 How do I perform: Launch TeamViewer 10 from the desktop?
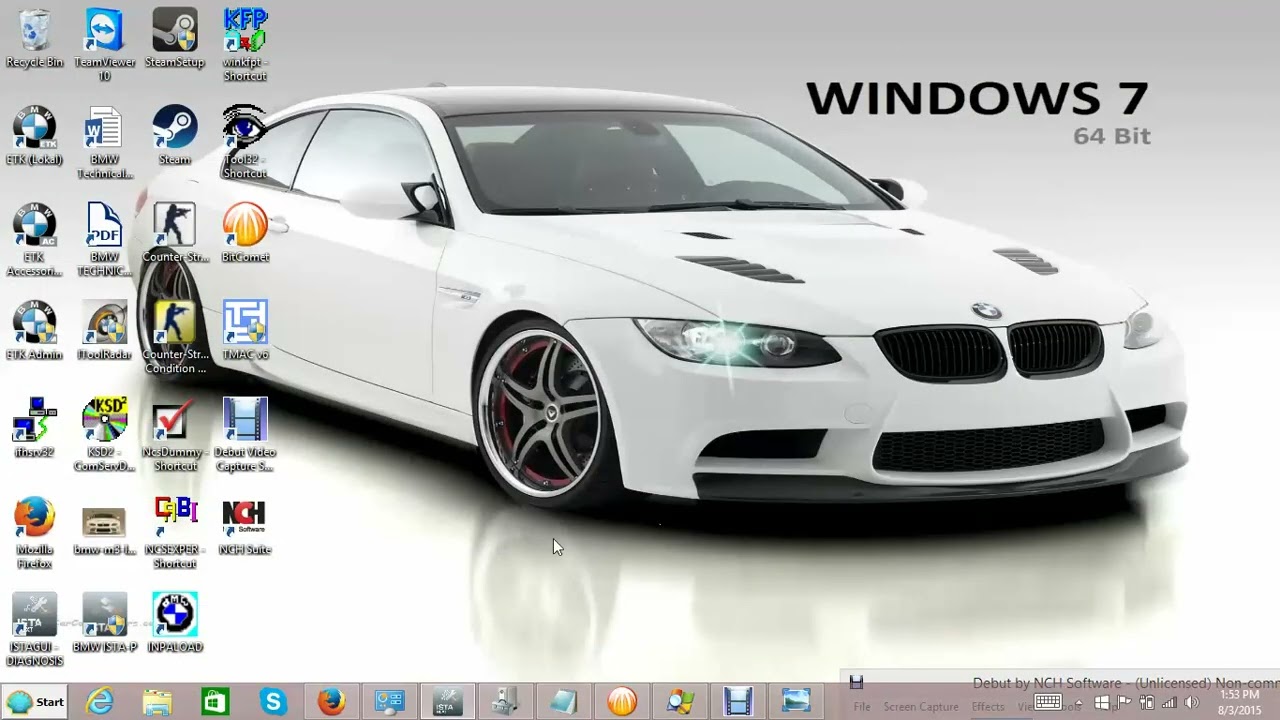pos(104,45)
